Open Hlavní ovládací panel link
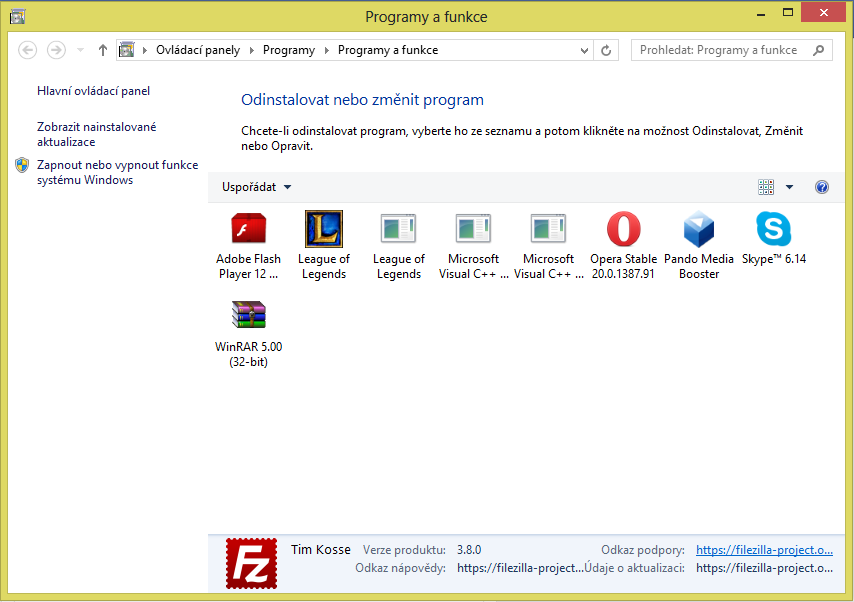This screenshot has width=854, height=602. click(93, 91)
